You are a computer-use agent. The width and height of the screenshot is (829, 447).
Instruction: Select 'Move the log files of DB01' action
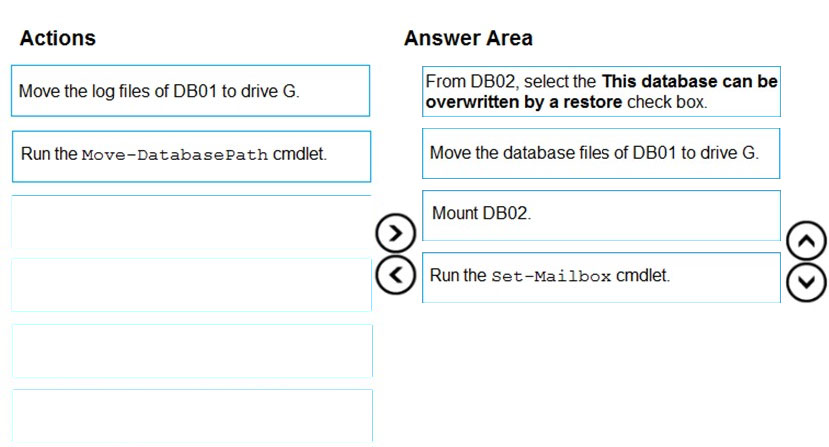(x=190, y=91)
